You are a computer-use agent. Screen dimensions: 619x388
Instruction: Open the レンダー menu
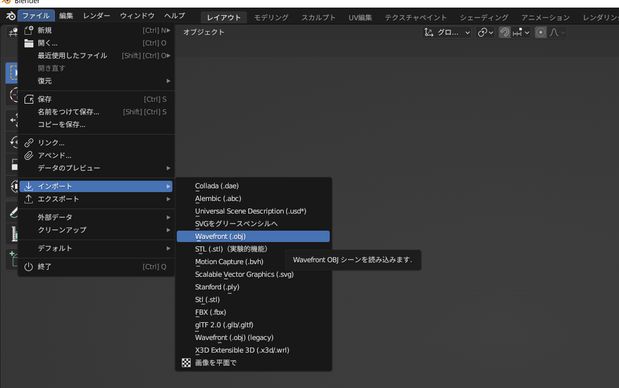(96, 16)
